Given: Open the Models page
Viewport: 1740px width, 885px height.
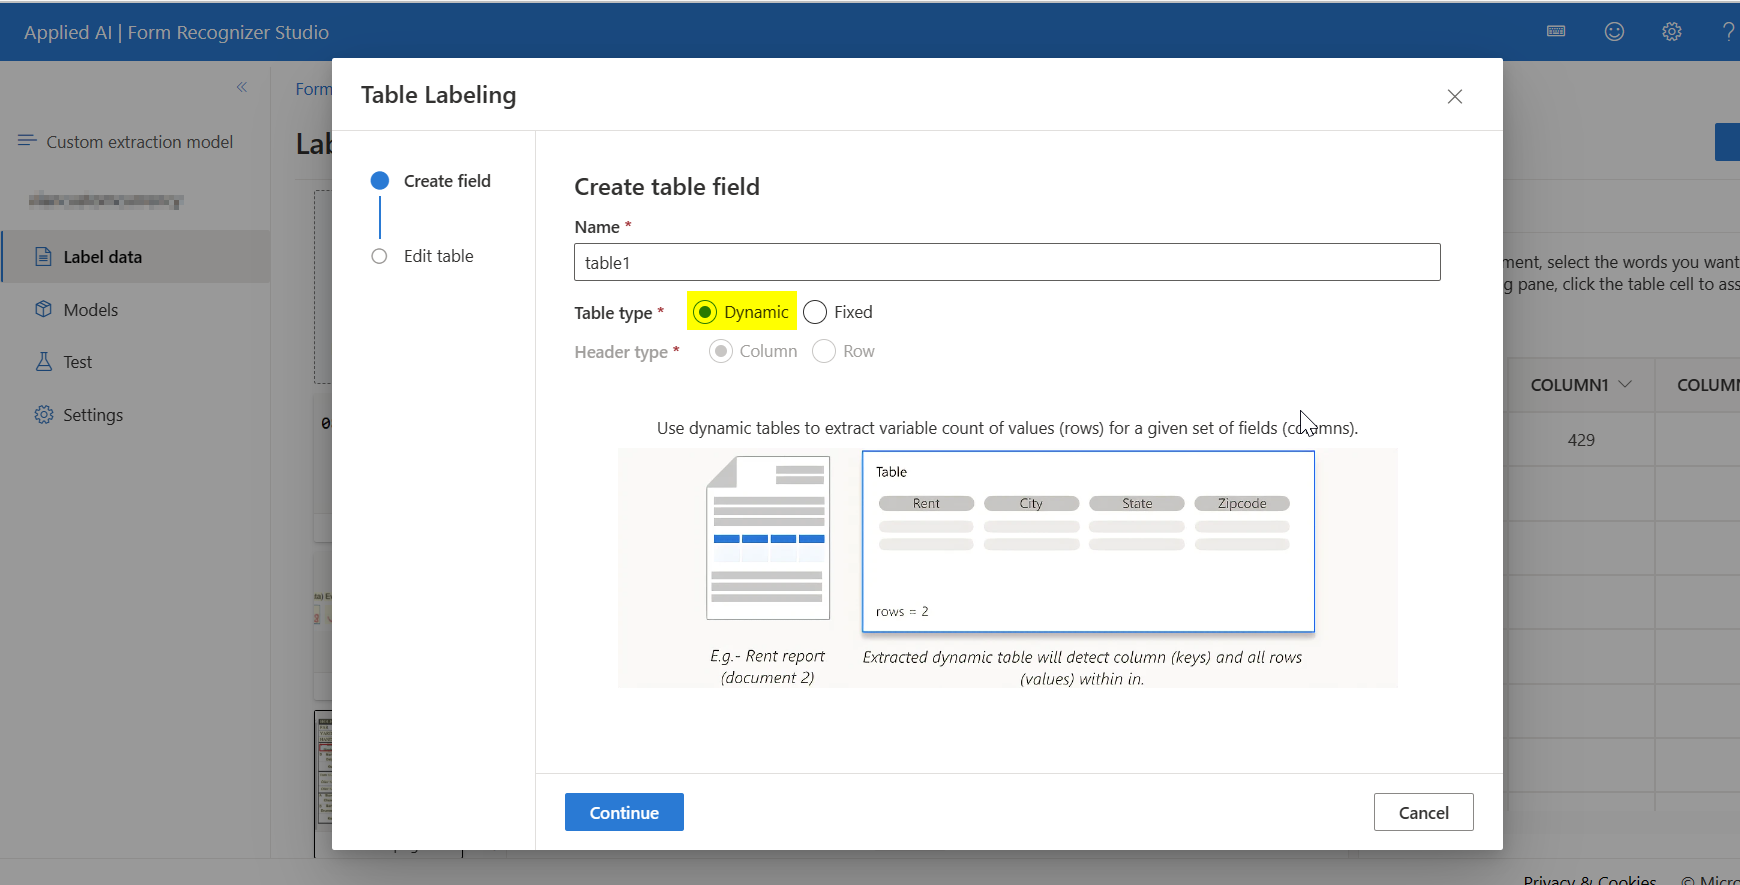Looking at the screenshot, I should pyautogui.click(x=90, y=310).
